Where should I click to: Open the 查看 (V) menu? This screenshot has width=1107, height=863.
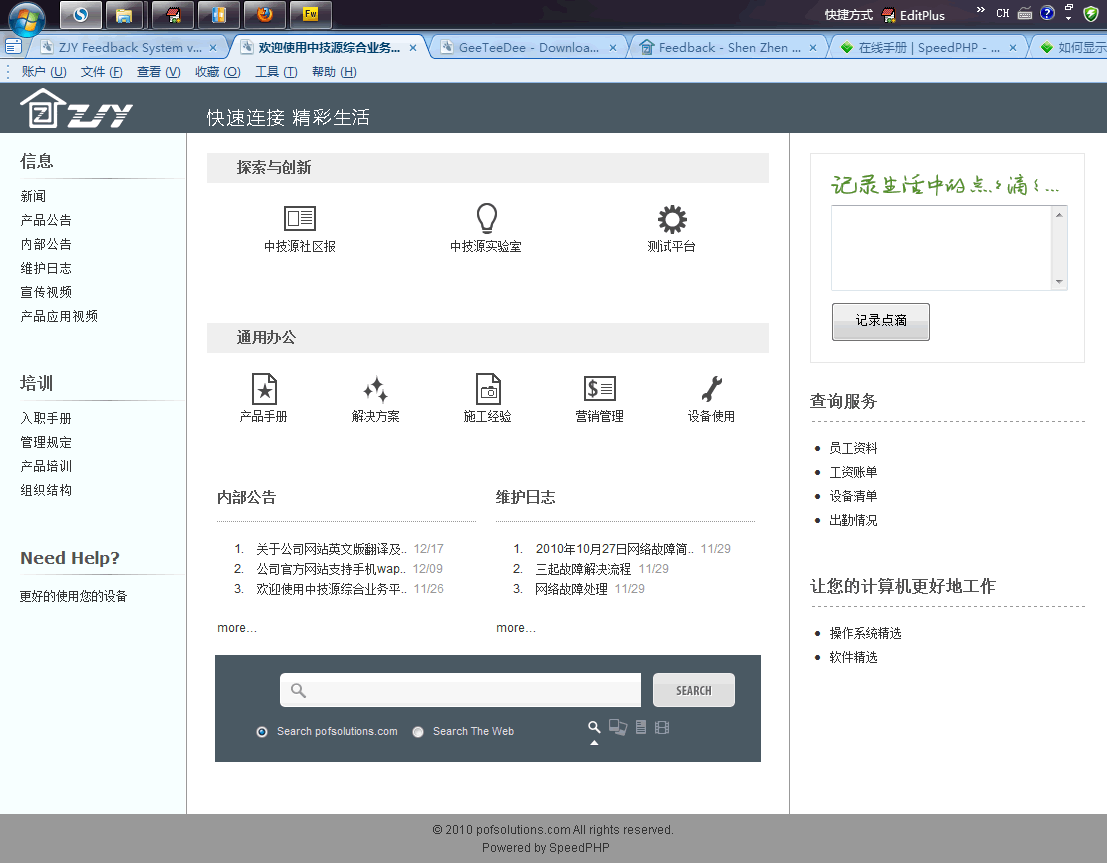pos(159,71)
